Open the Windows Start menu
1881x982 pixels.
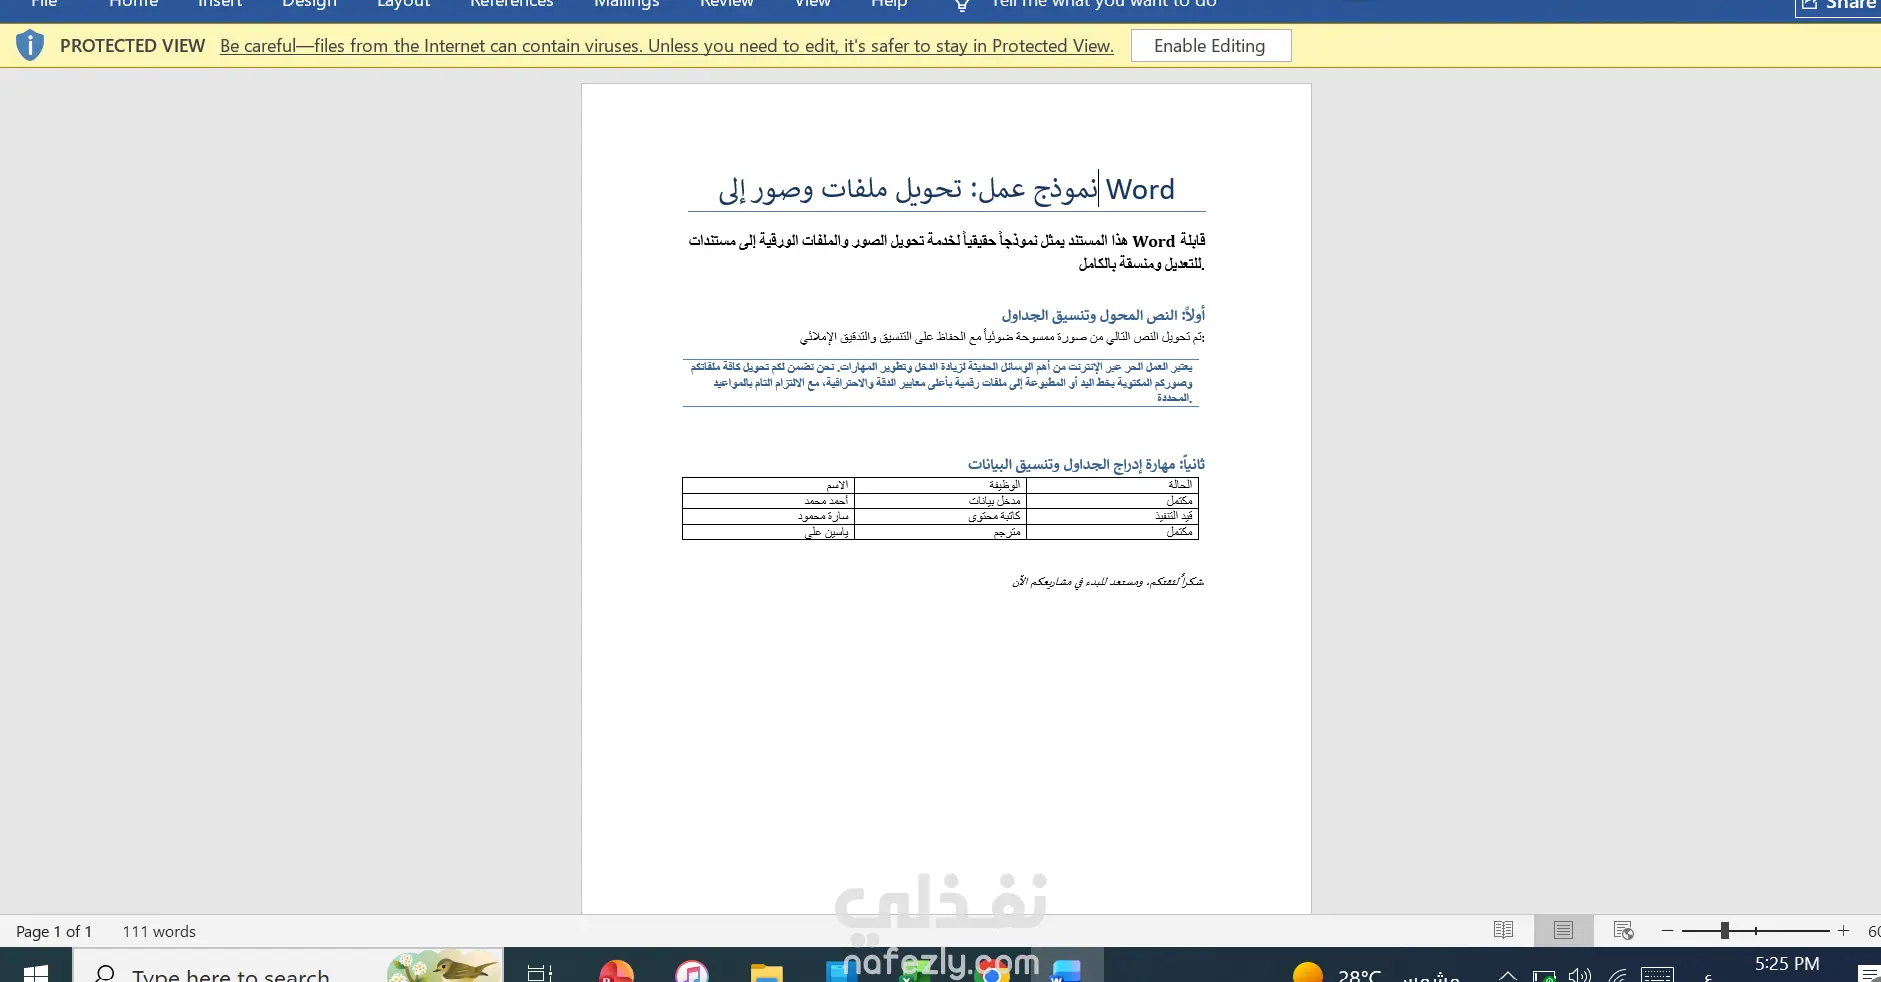coord(36,971)
